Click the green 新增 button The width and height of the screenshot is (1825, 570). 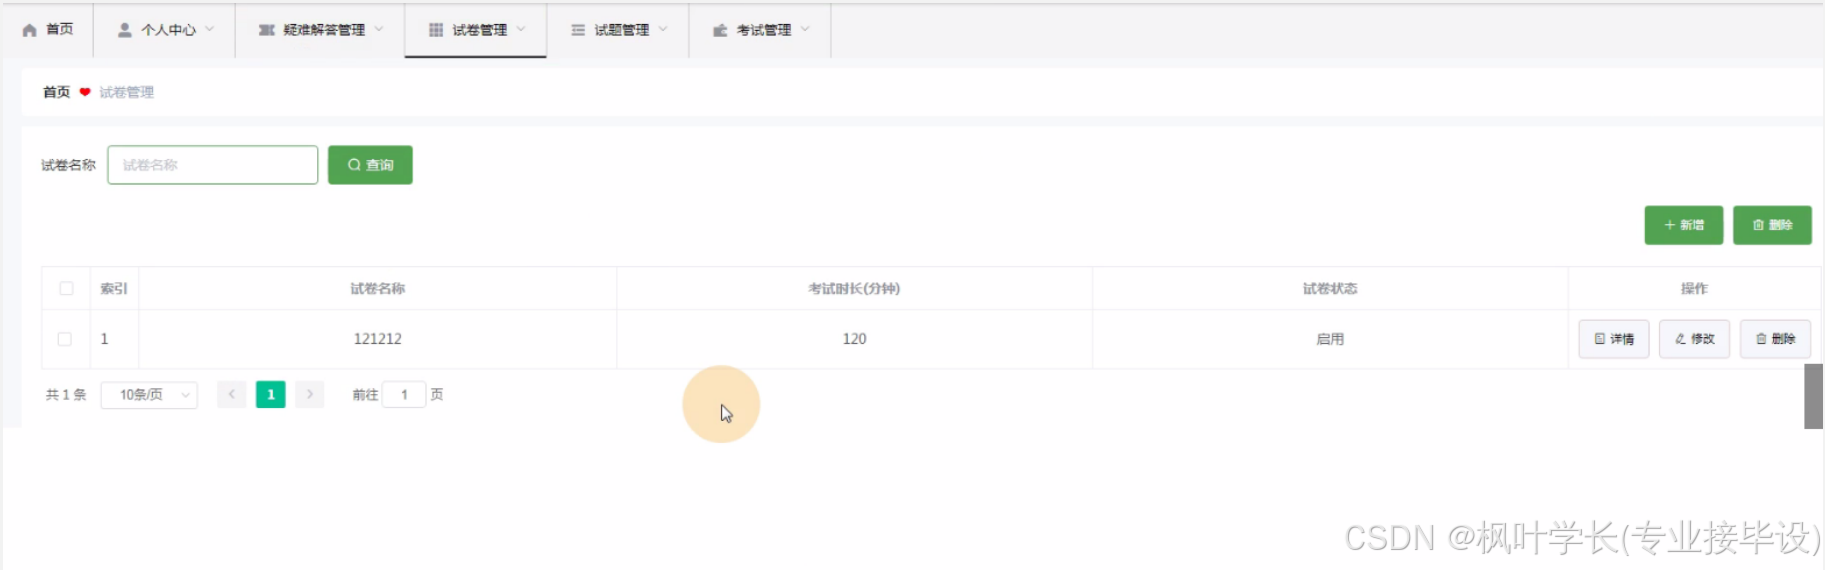point(1684,225)
